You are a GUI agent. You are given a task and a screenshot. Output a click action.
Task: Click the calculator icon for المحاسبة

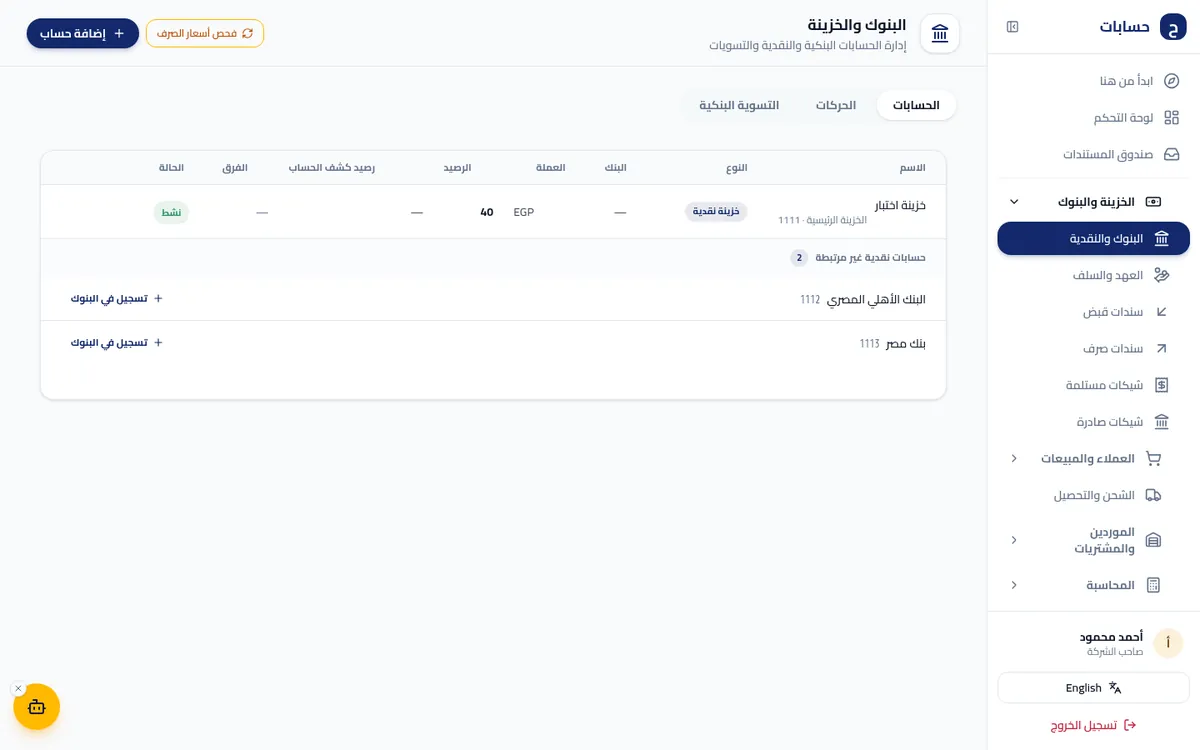[1153, 585]
